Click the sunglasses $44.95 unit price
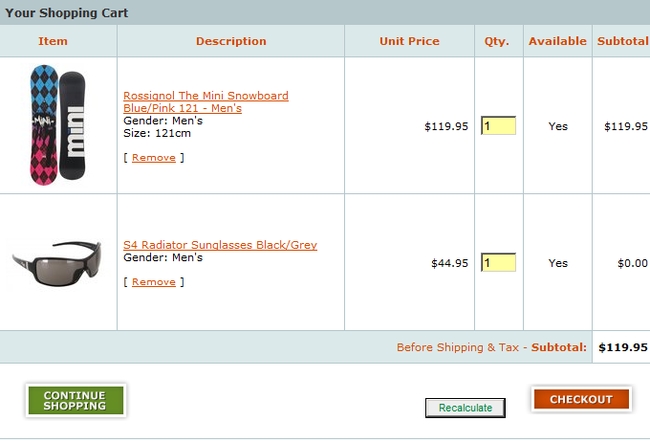This screenshot has height=443, width=650. coord(449,264)
